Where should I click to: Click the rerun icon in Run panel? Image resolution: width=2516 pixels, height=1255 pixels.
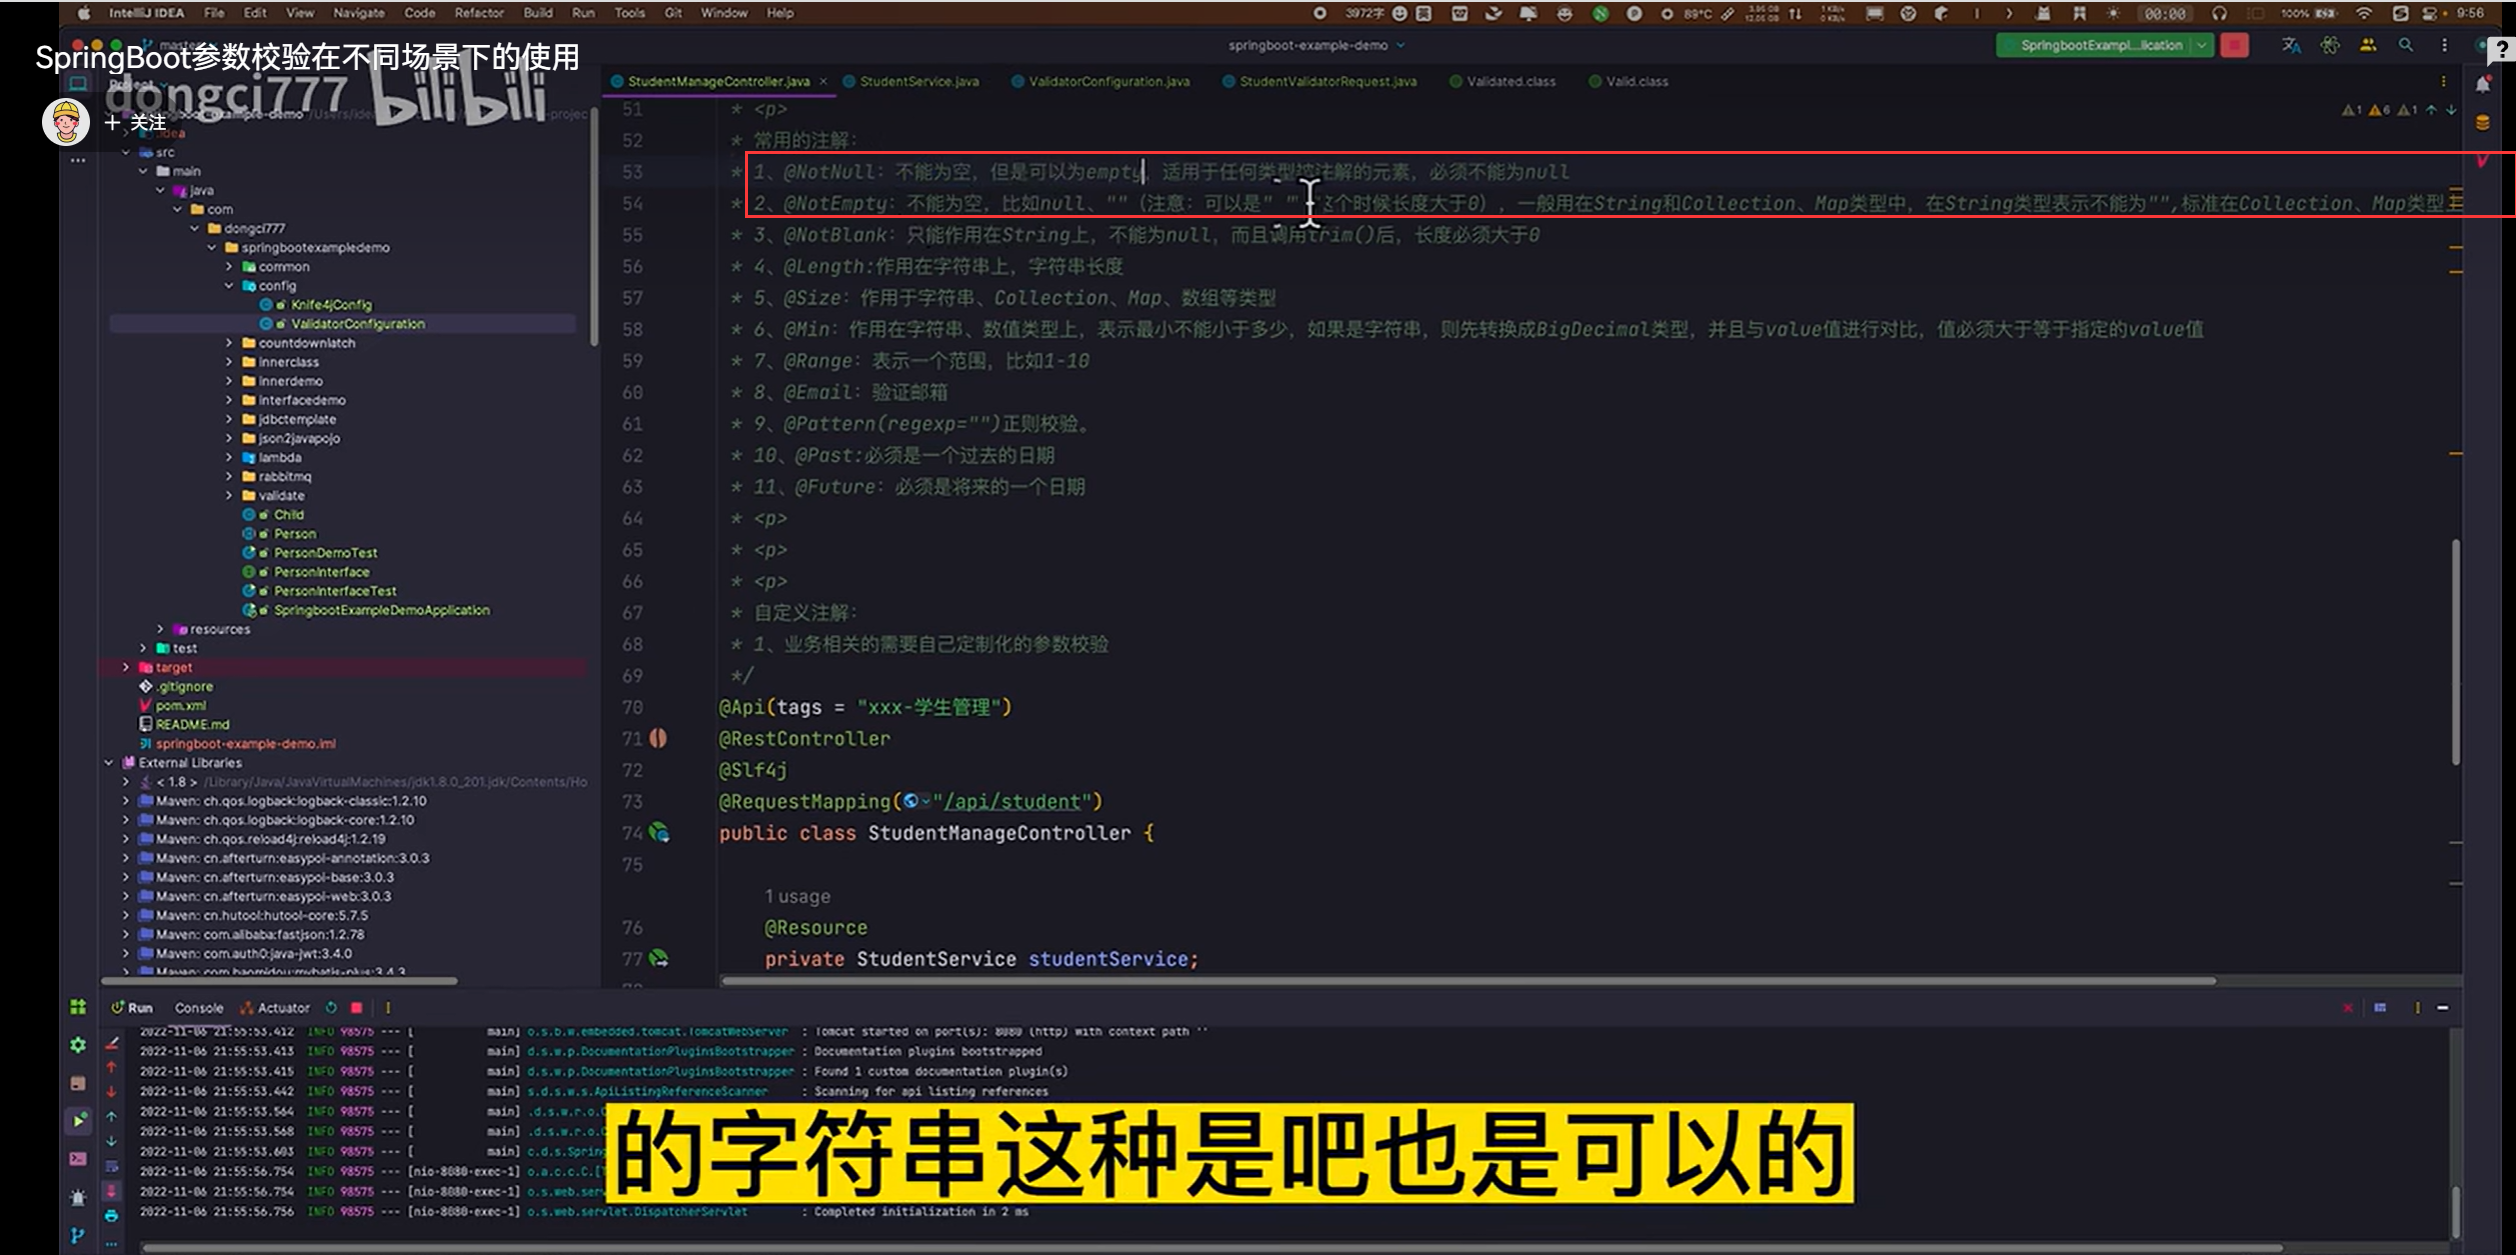click(331, 1008)
